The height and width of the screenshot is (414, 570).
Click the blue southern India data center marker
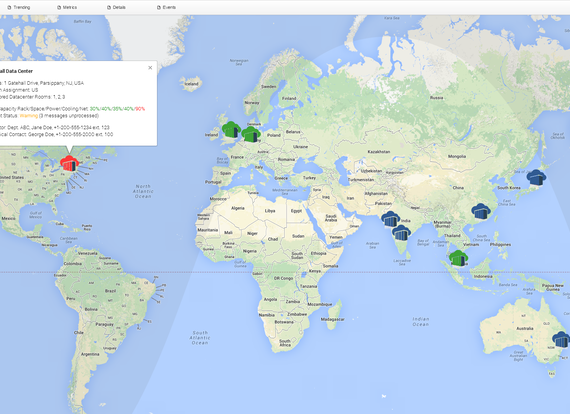pyautogui.click(x=401, y=233)
